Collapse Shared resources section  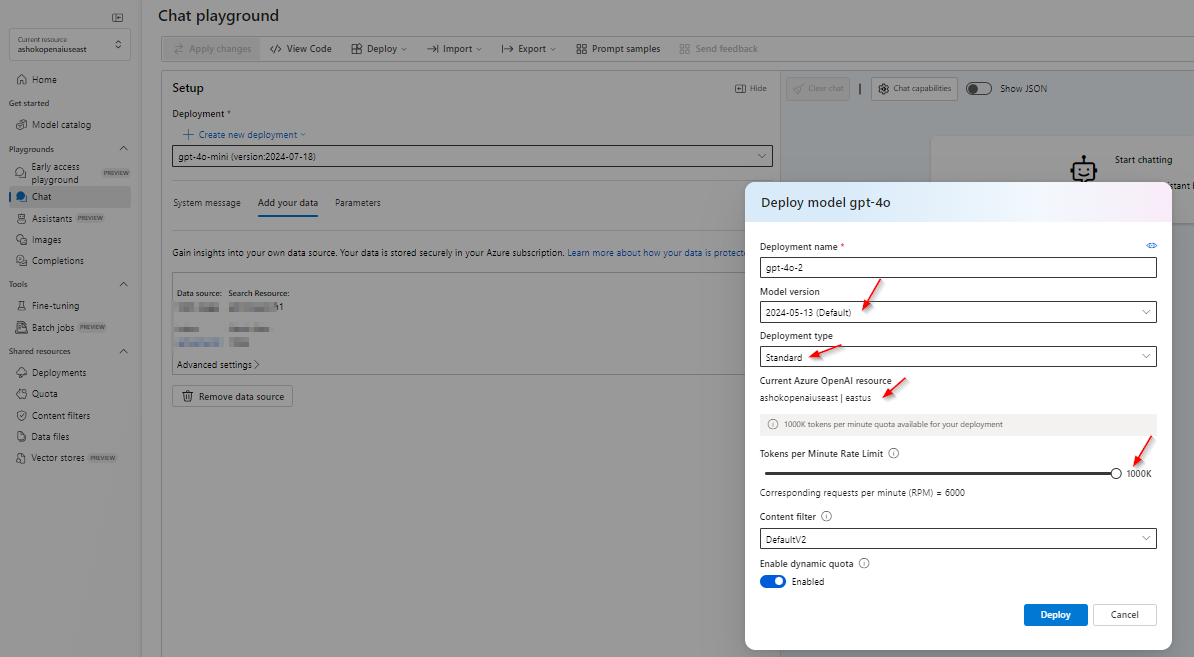pyautogui.click(x=123, y=351)
